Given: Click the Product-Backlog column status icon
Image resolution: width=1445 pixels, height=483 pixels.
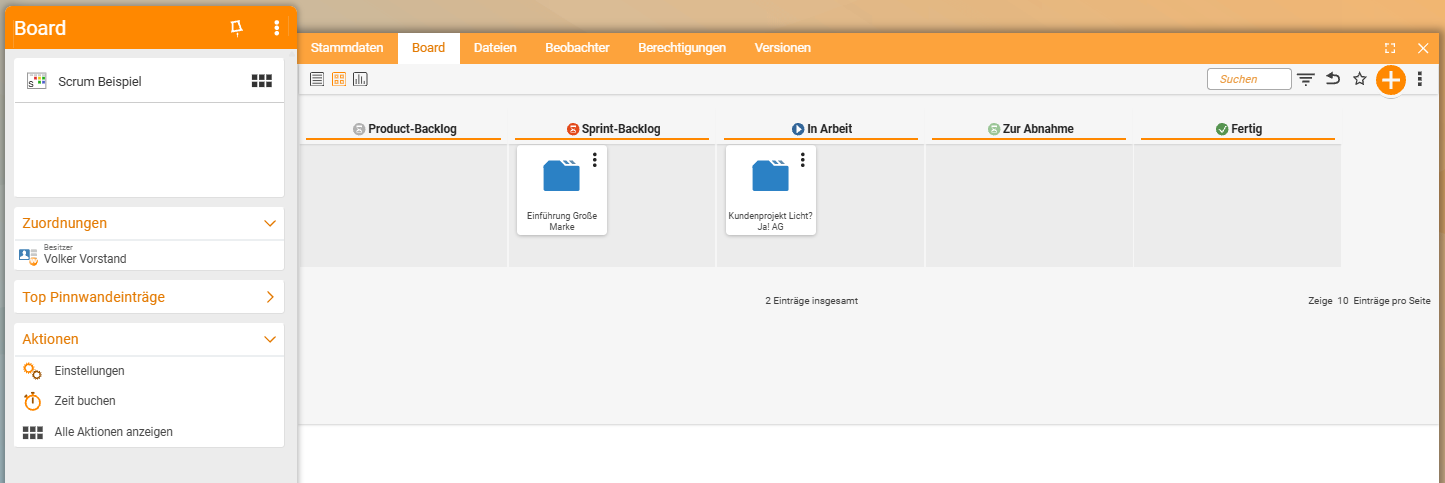Looking at the screenshot, I should click(359, 129).
